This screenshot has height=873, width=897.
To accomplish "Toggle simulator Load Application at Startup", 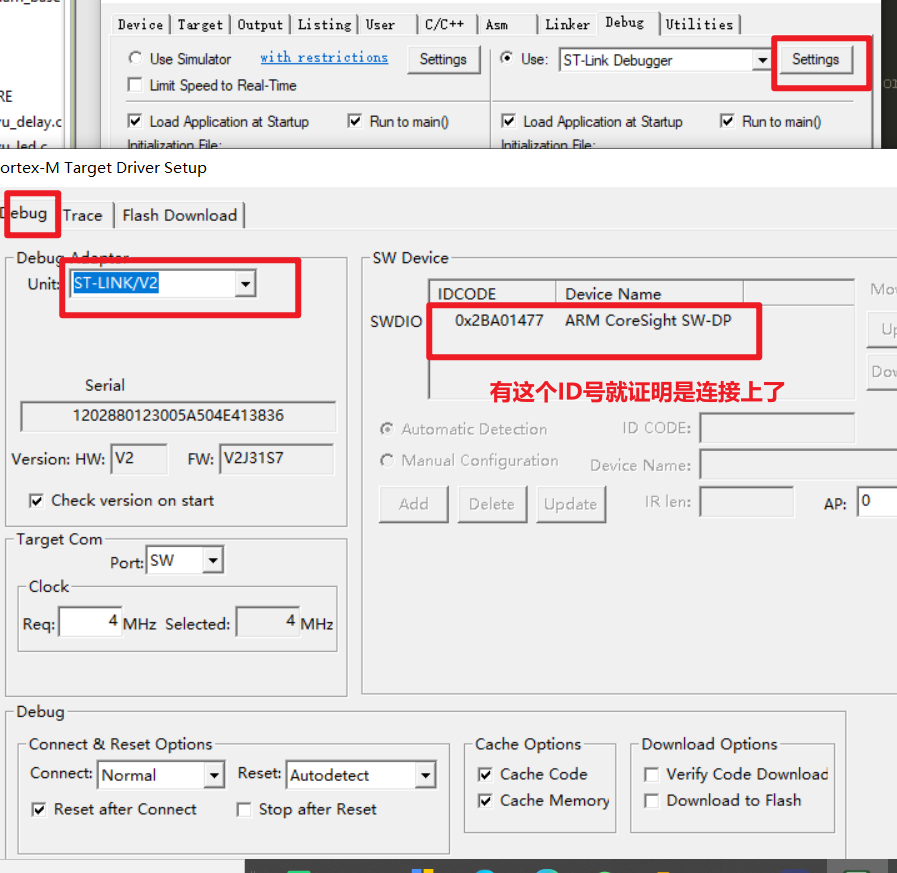I will coord(135,121).
